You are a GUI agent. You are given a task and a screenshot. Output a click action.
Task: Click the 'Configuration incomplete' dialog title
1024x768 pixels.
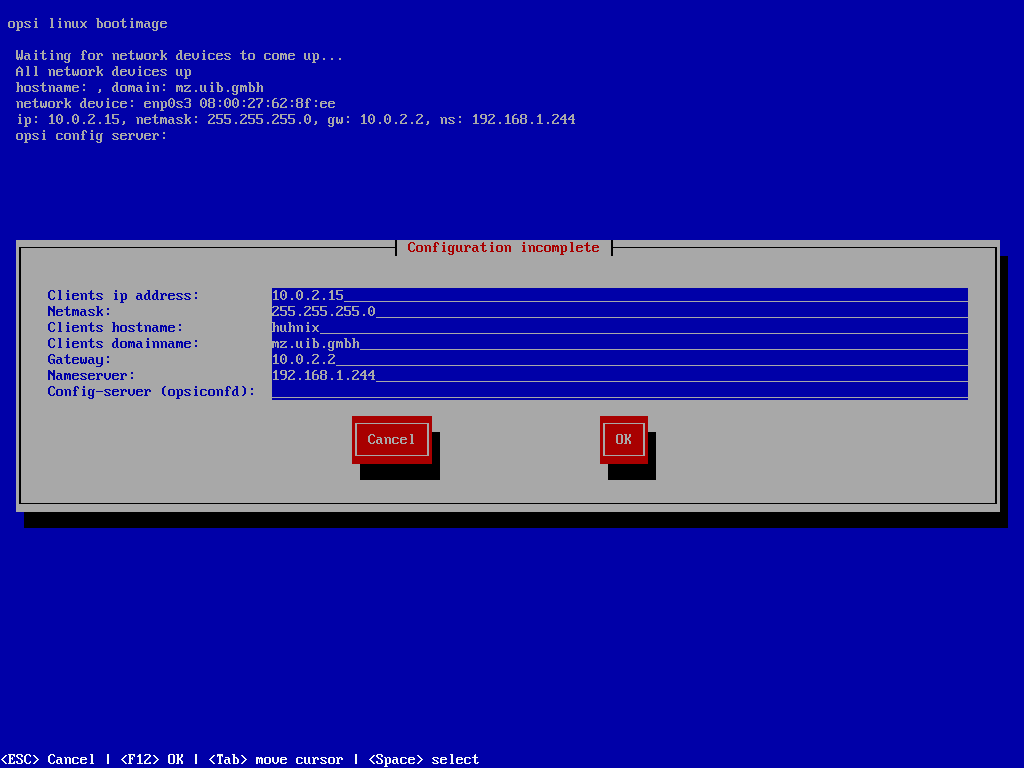pos(504,248)
